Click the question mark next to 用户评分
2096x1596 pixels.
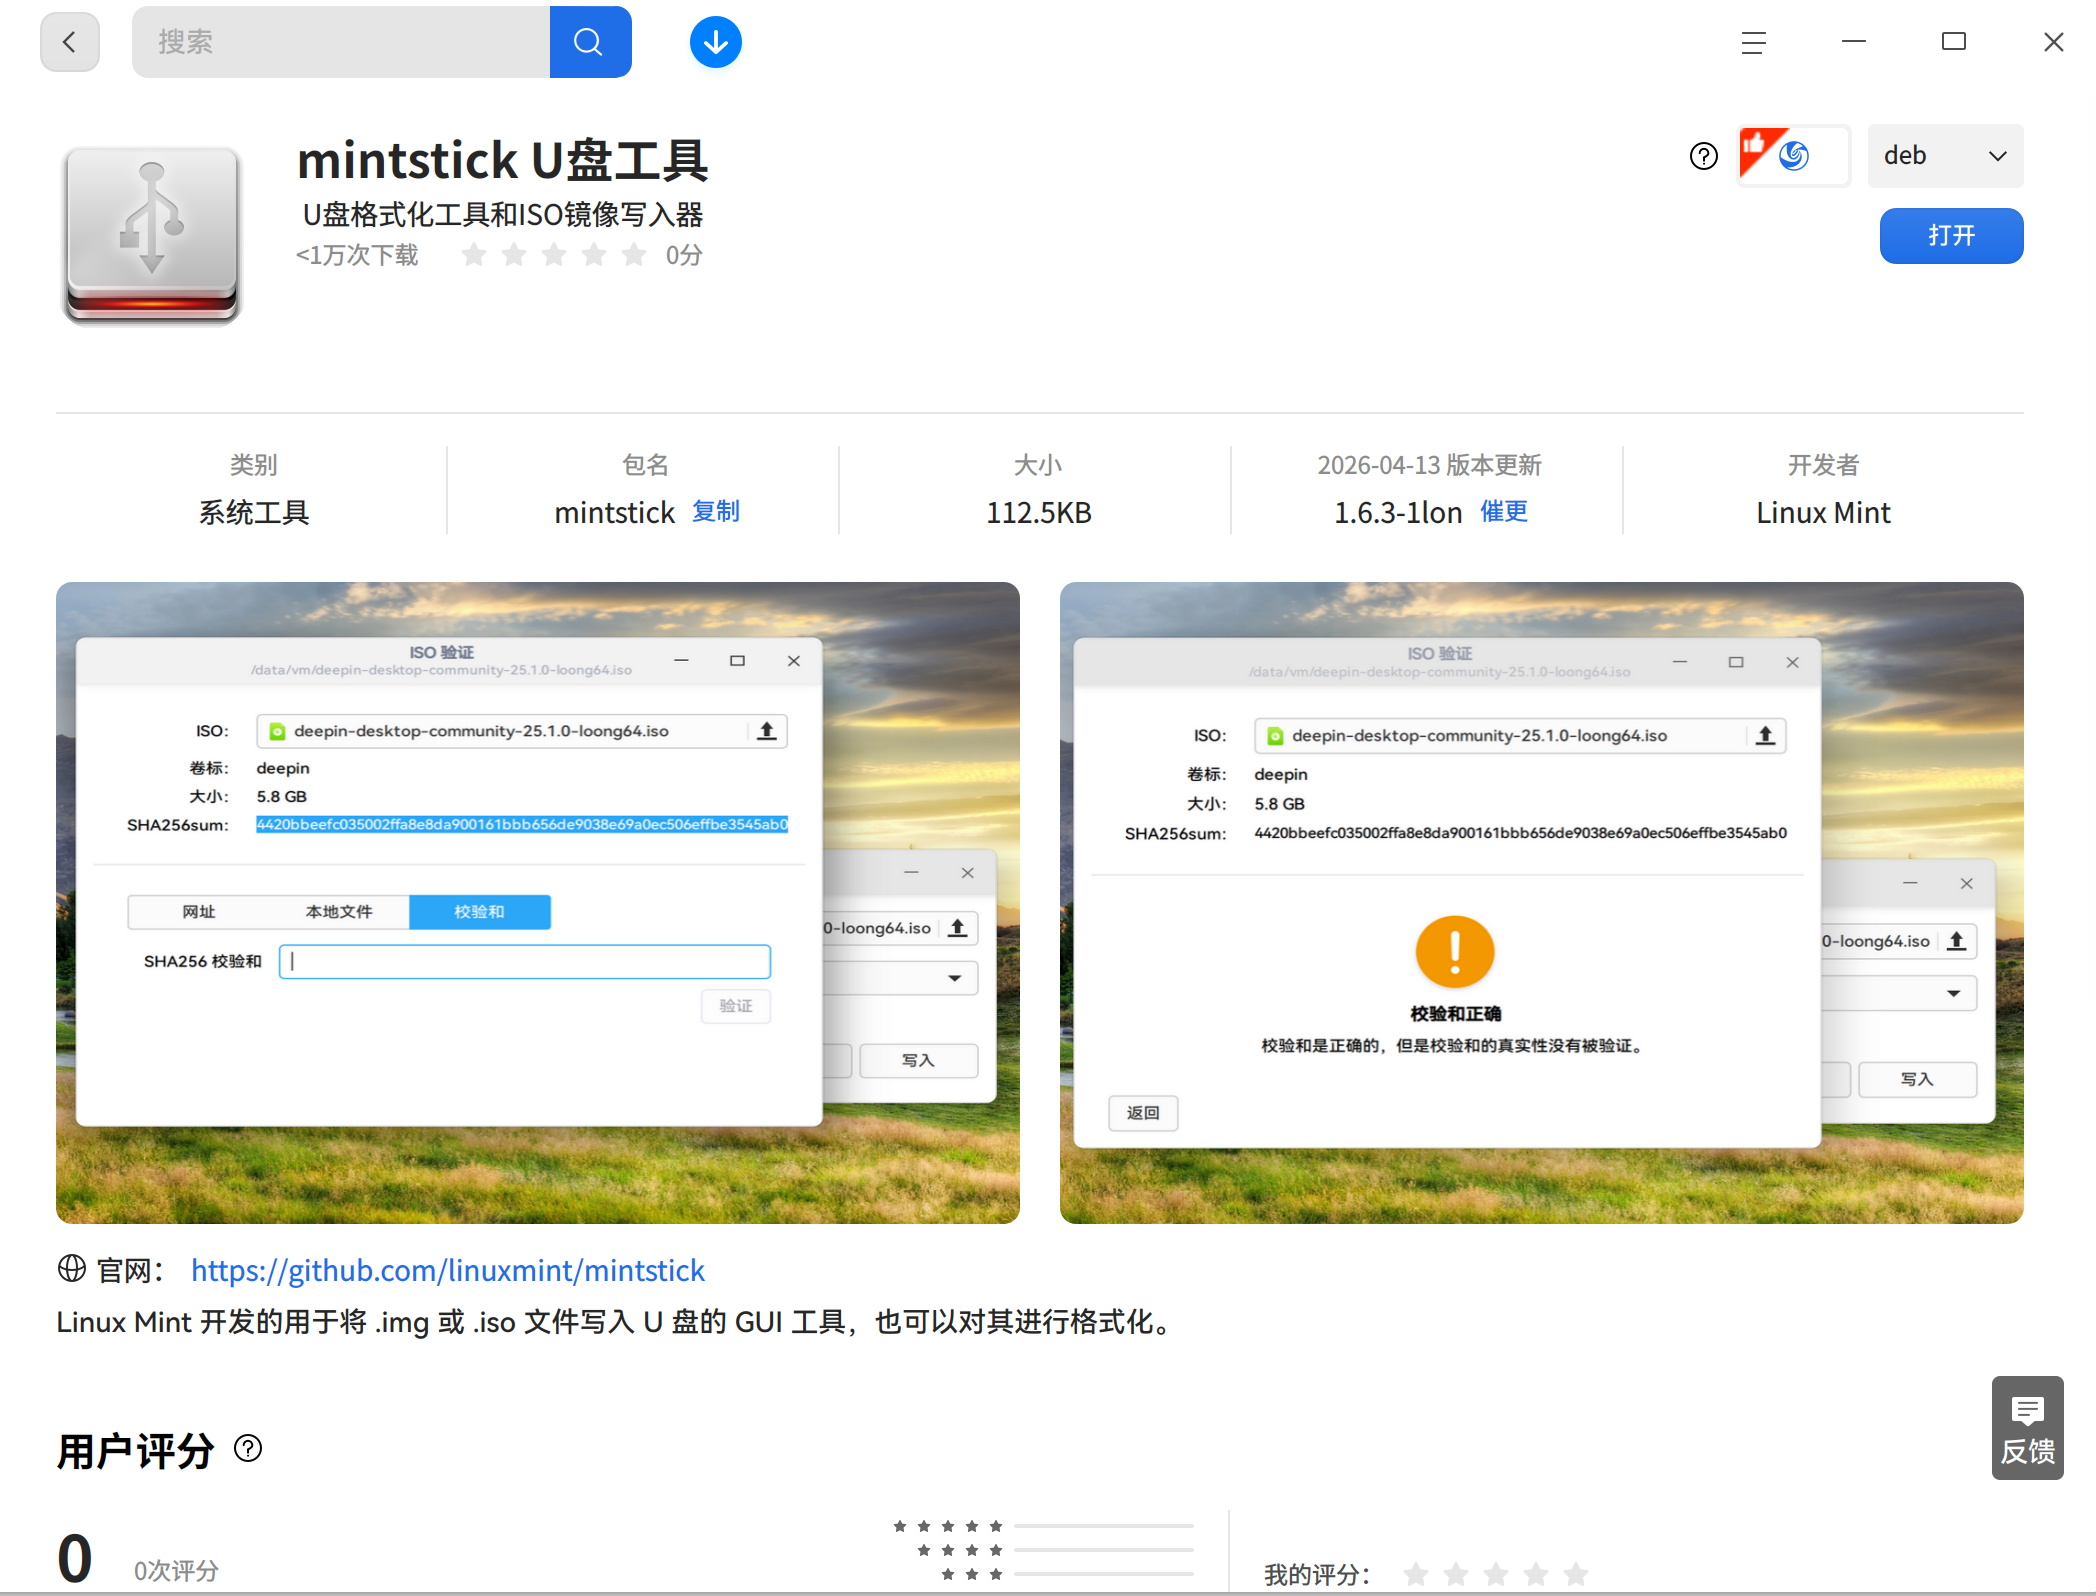(247, 1448)
